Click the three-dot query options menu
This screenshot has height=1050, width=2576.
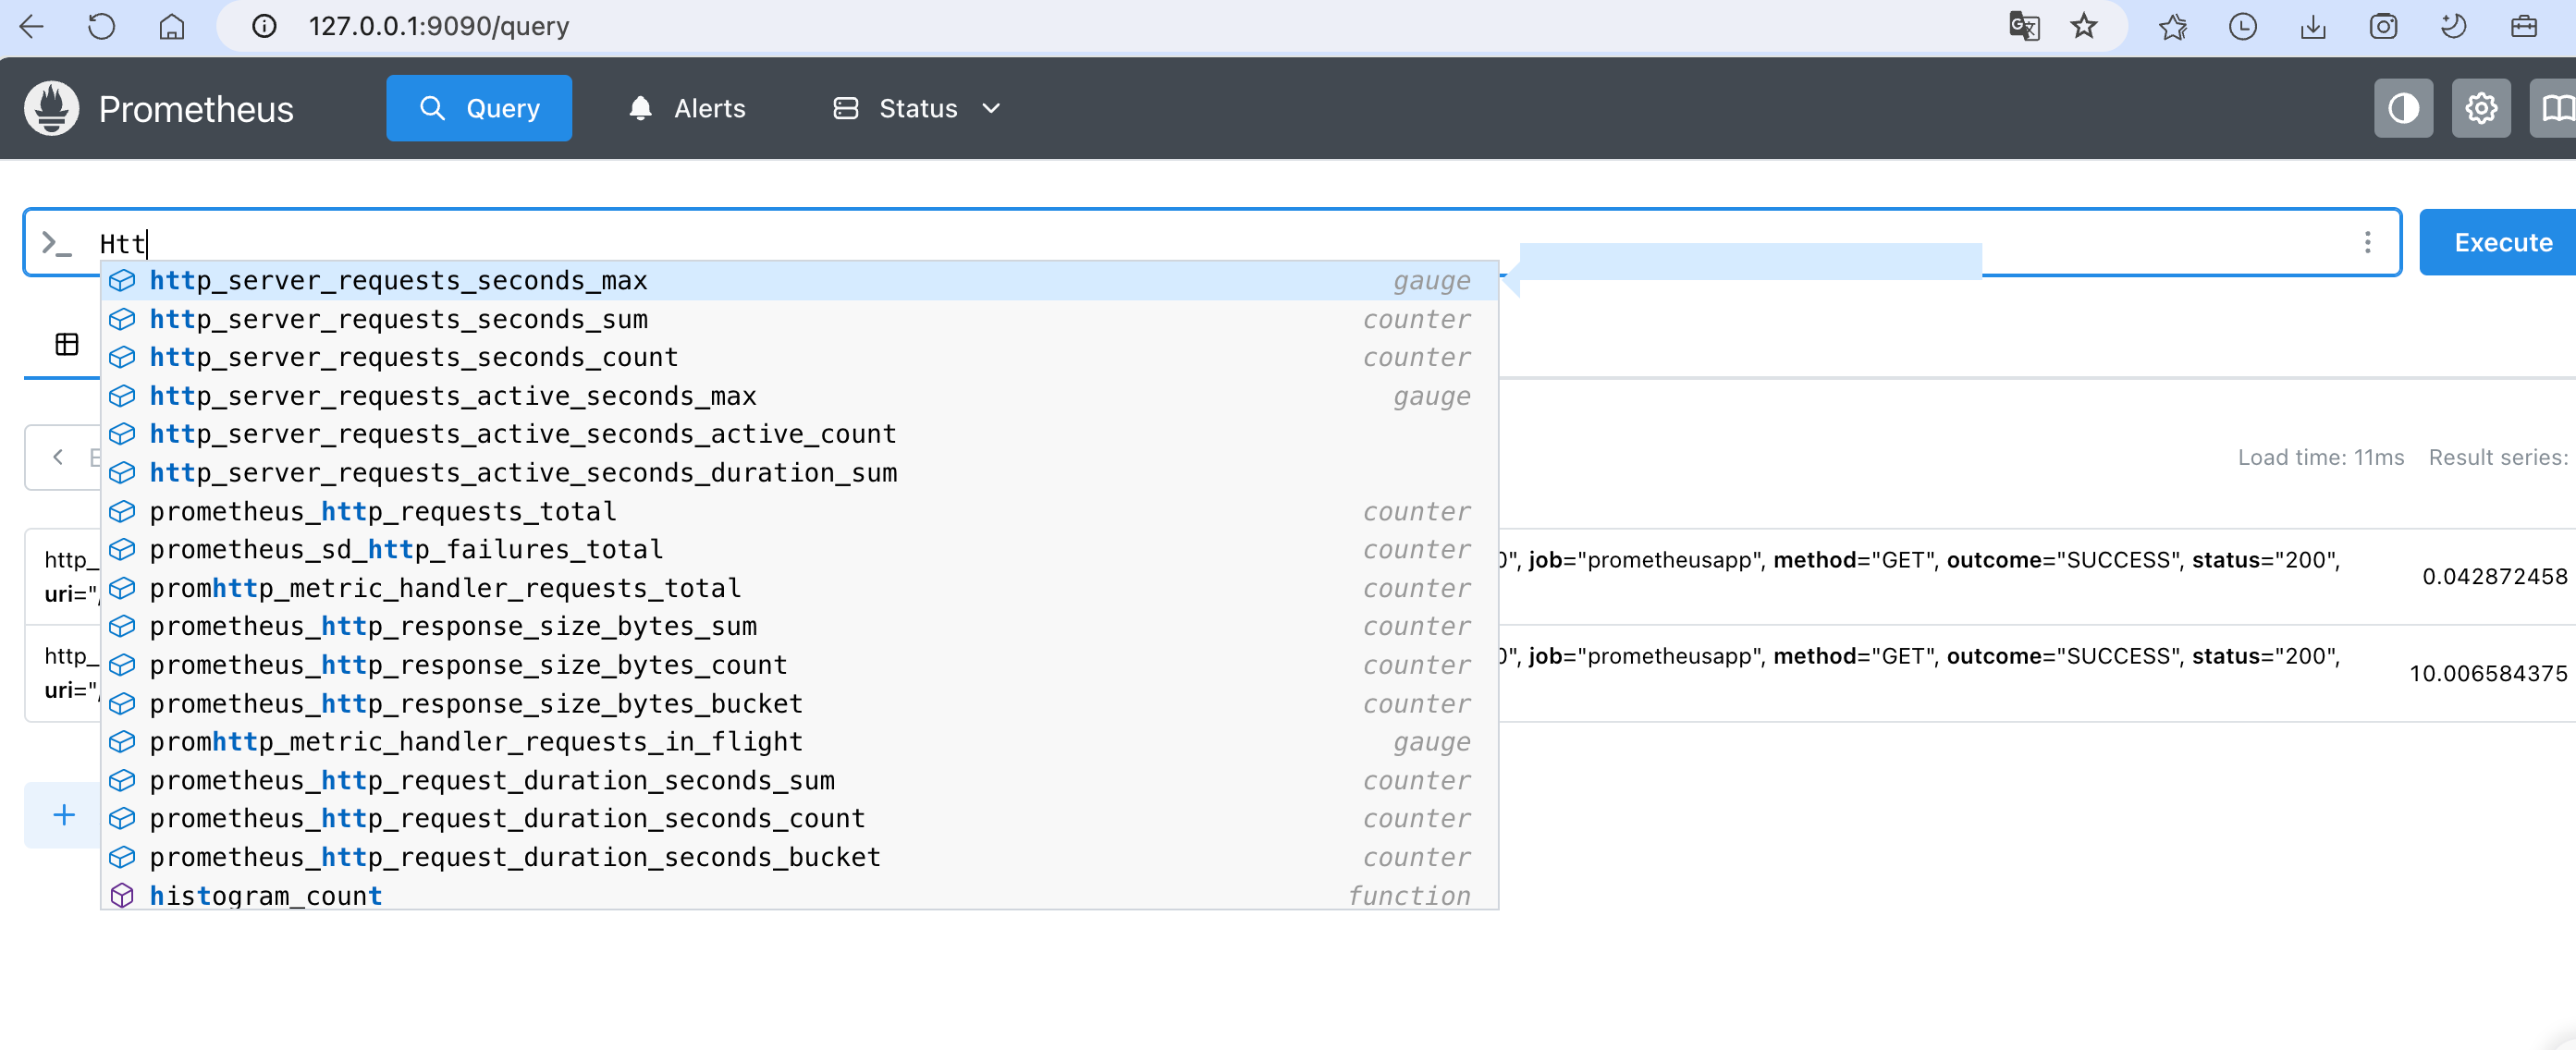tap(2366, 242)
